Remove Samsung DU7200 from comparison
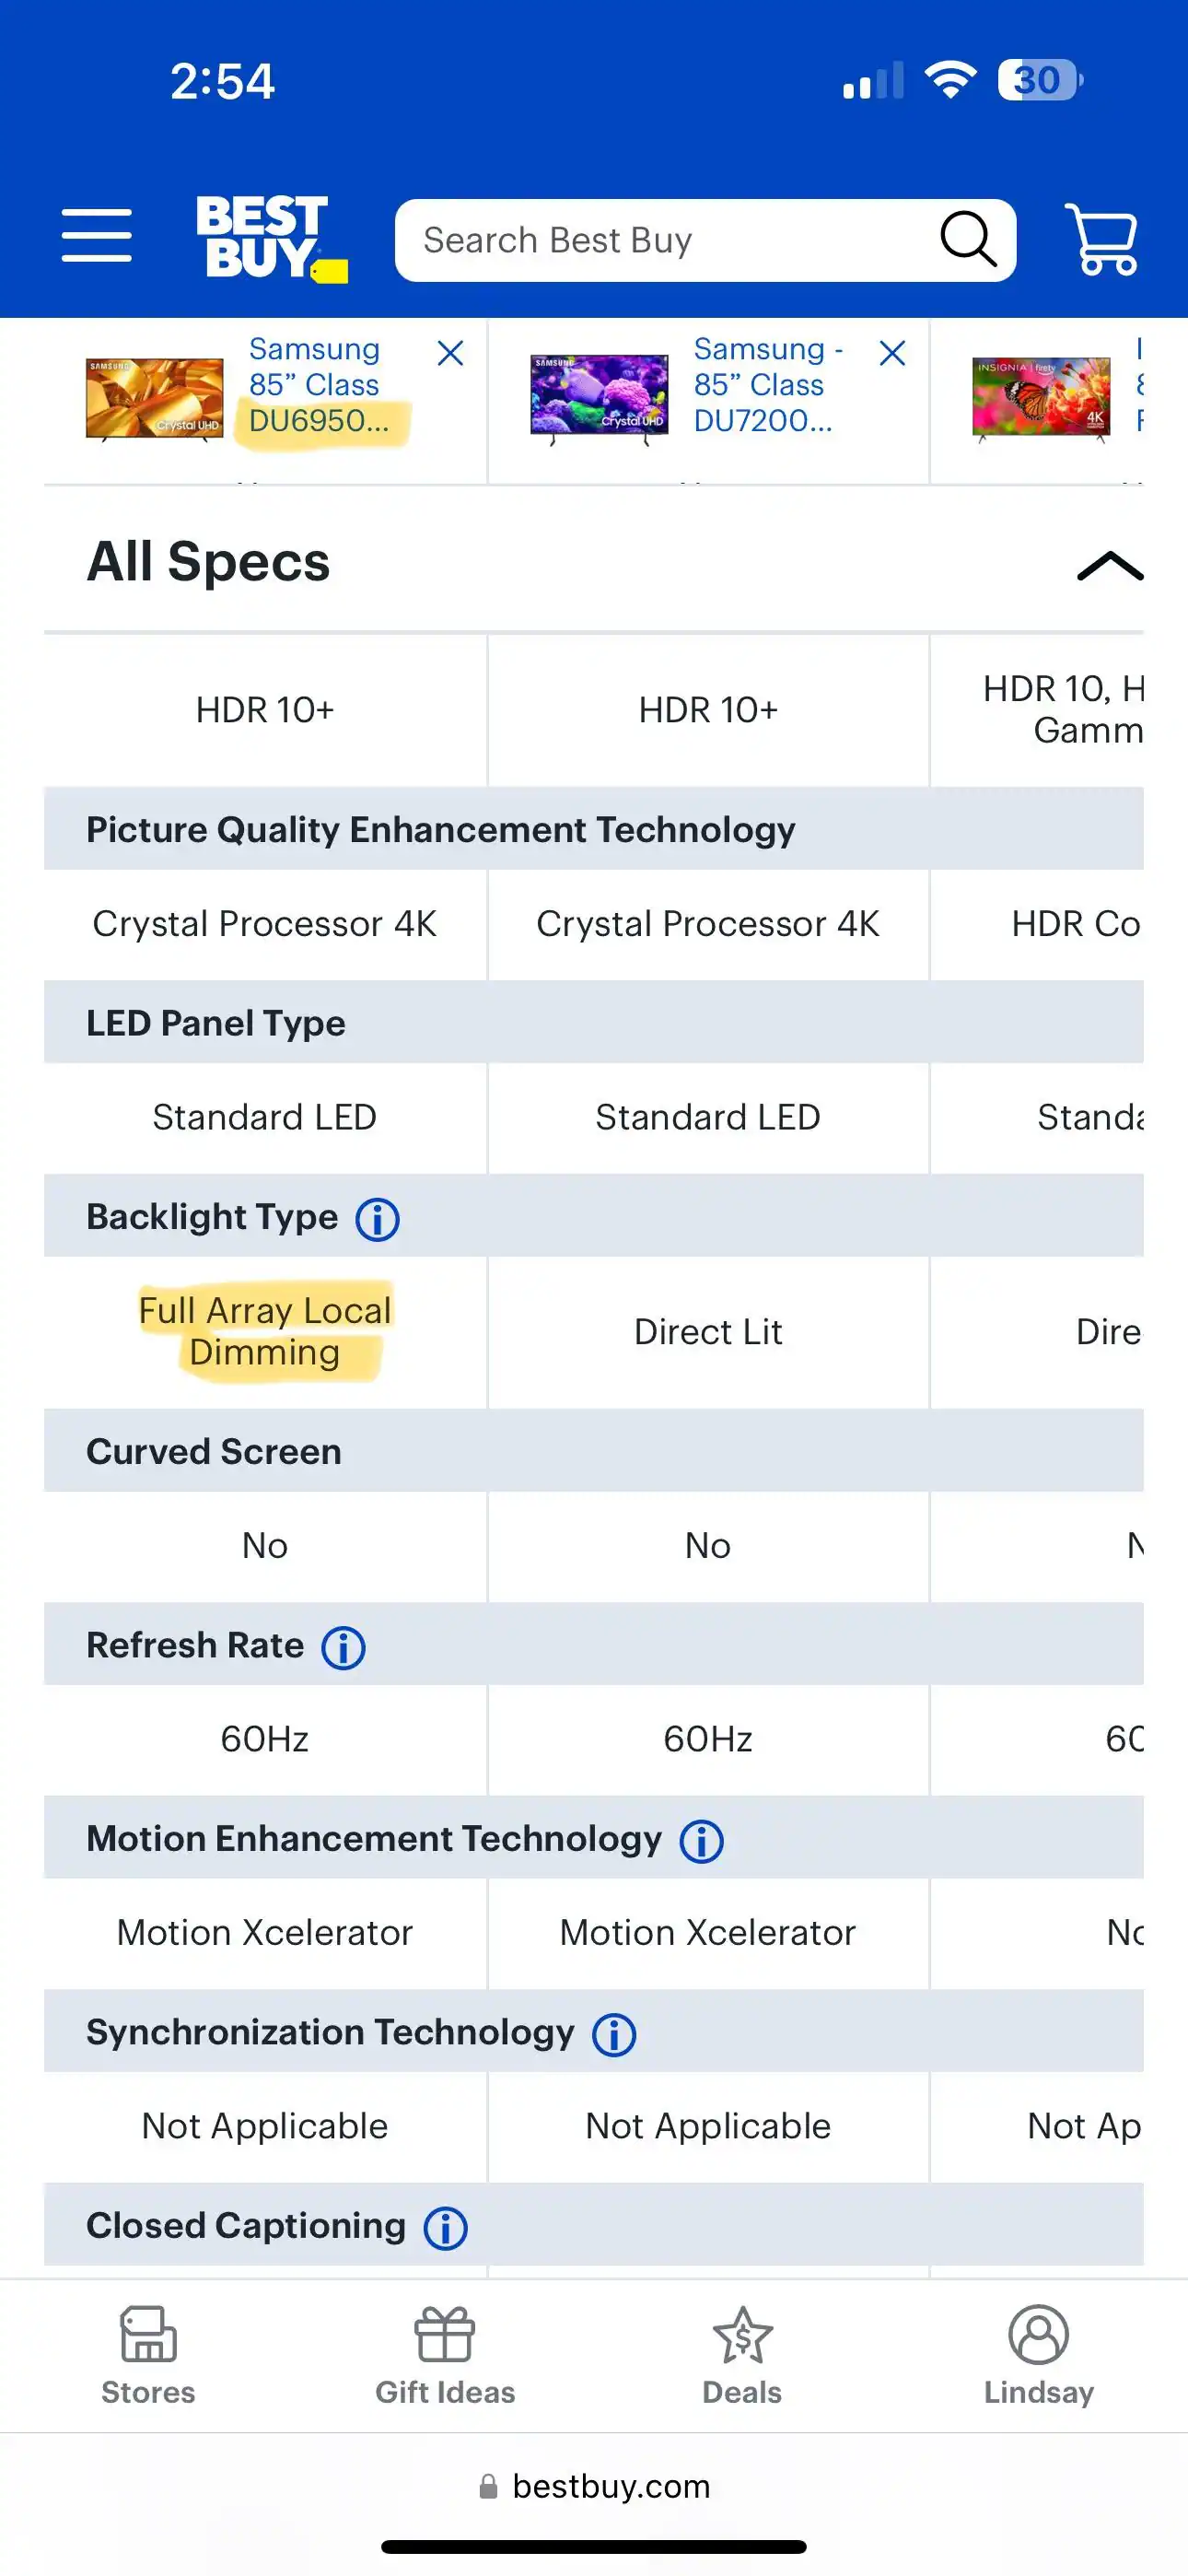The height and width of the screenshot is (2576, 1188). (892, 353)
